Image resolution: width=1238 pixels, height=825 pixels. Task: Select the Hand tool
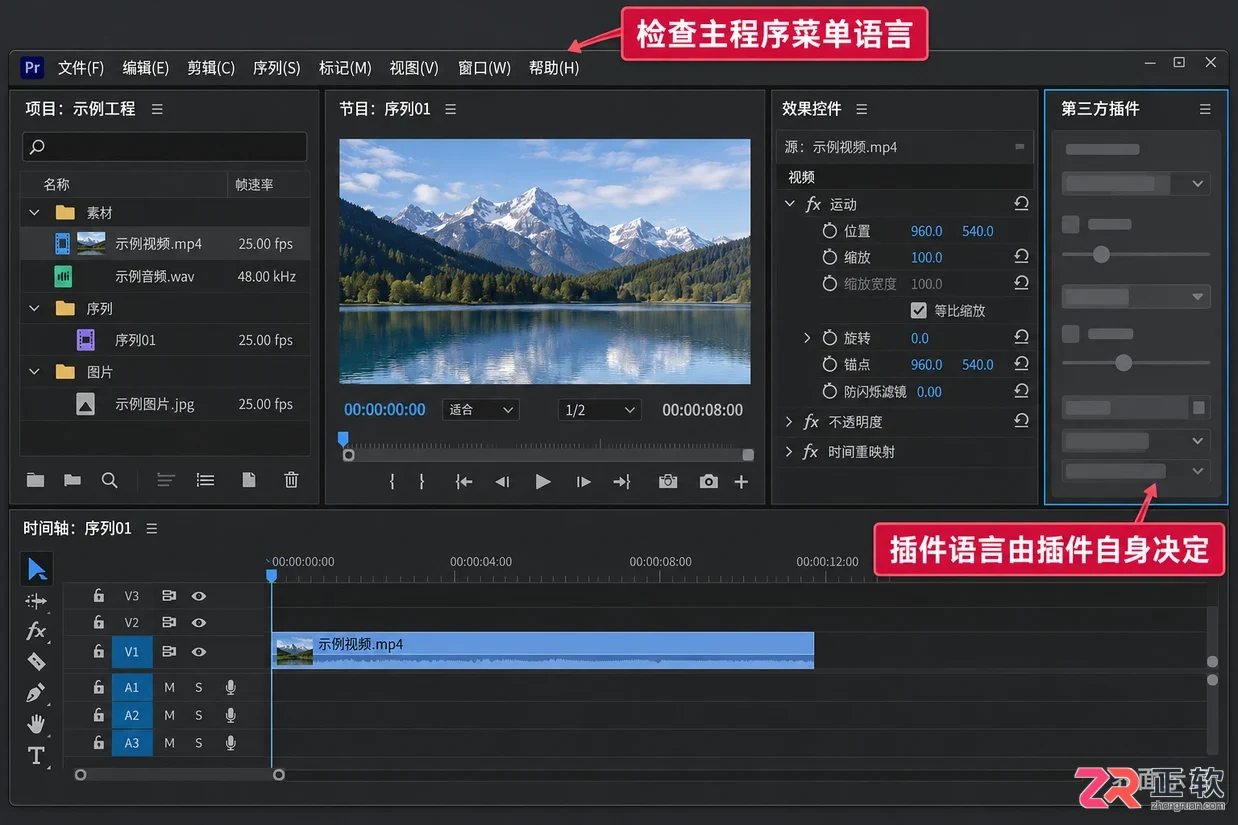[x=36, y=723]
